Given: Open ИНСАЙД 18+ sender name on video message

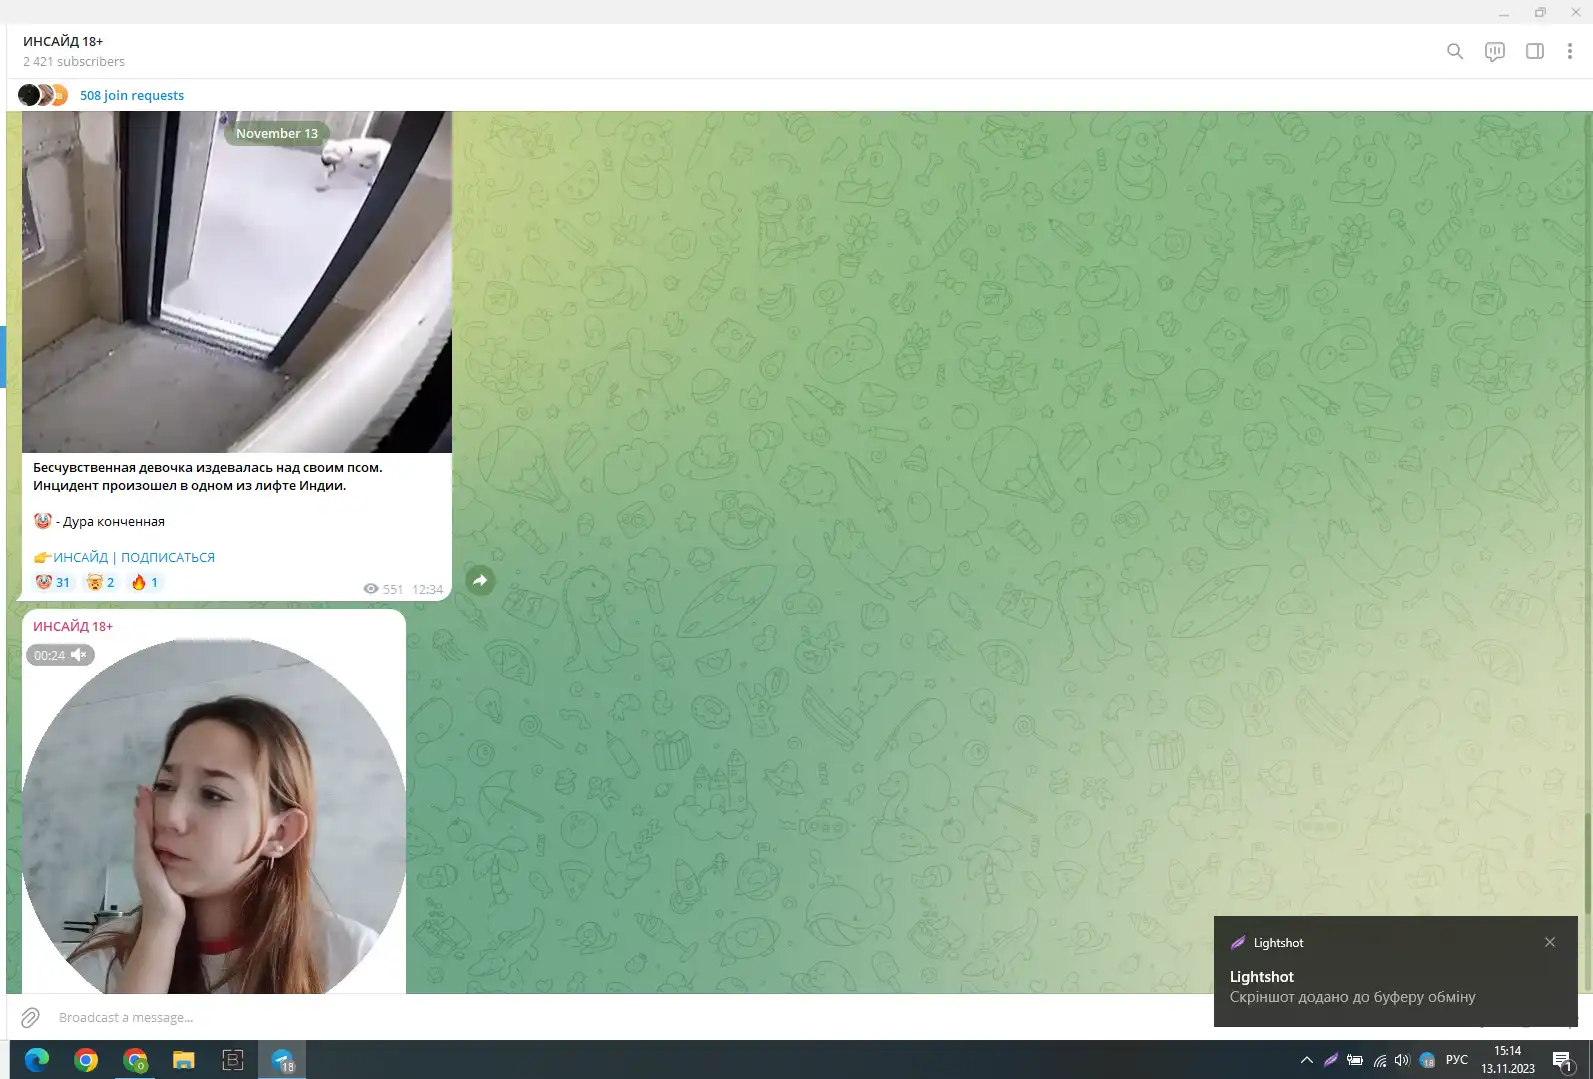Looking at the screenshot, I should (x=73, y=626).
